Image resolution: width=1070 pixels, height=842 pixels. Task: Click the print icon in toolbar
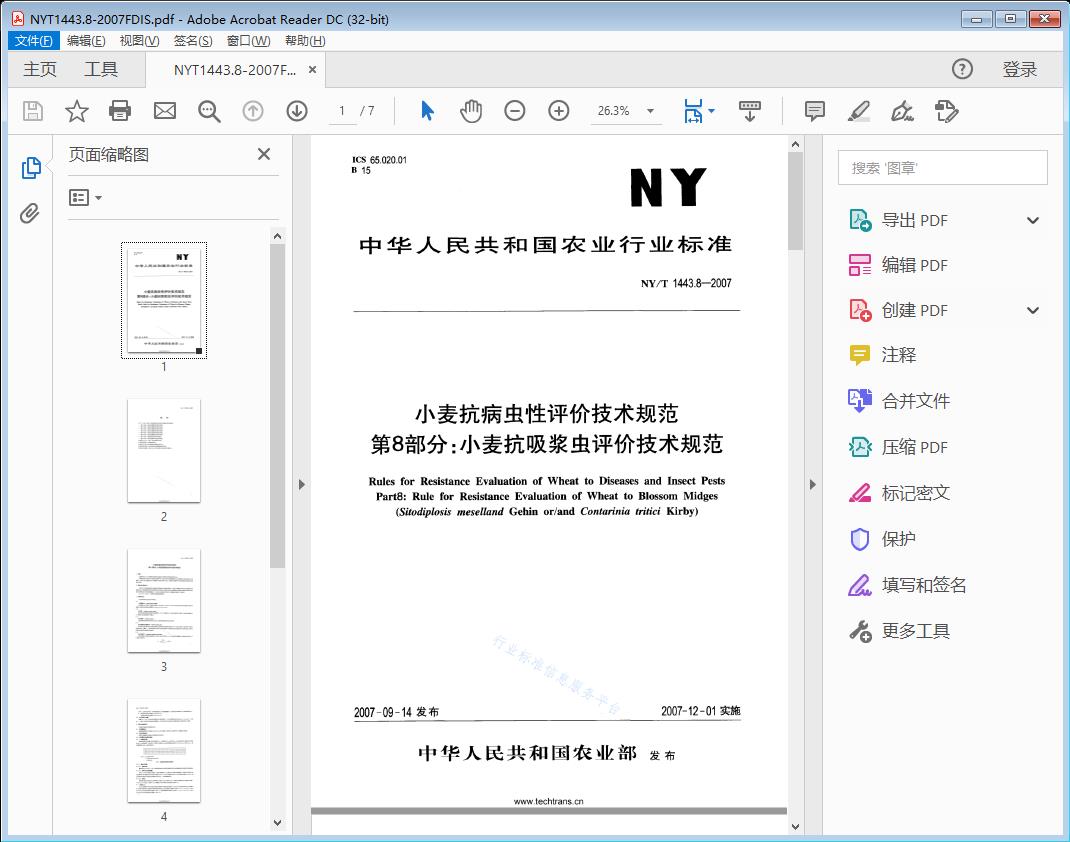[120, 111]
